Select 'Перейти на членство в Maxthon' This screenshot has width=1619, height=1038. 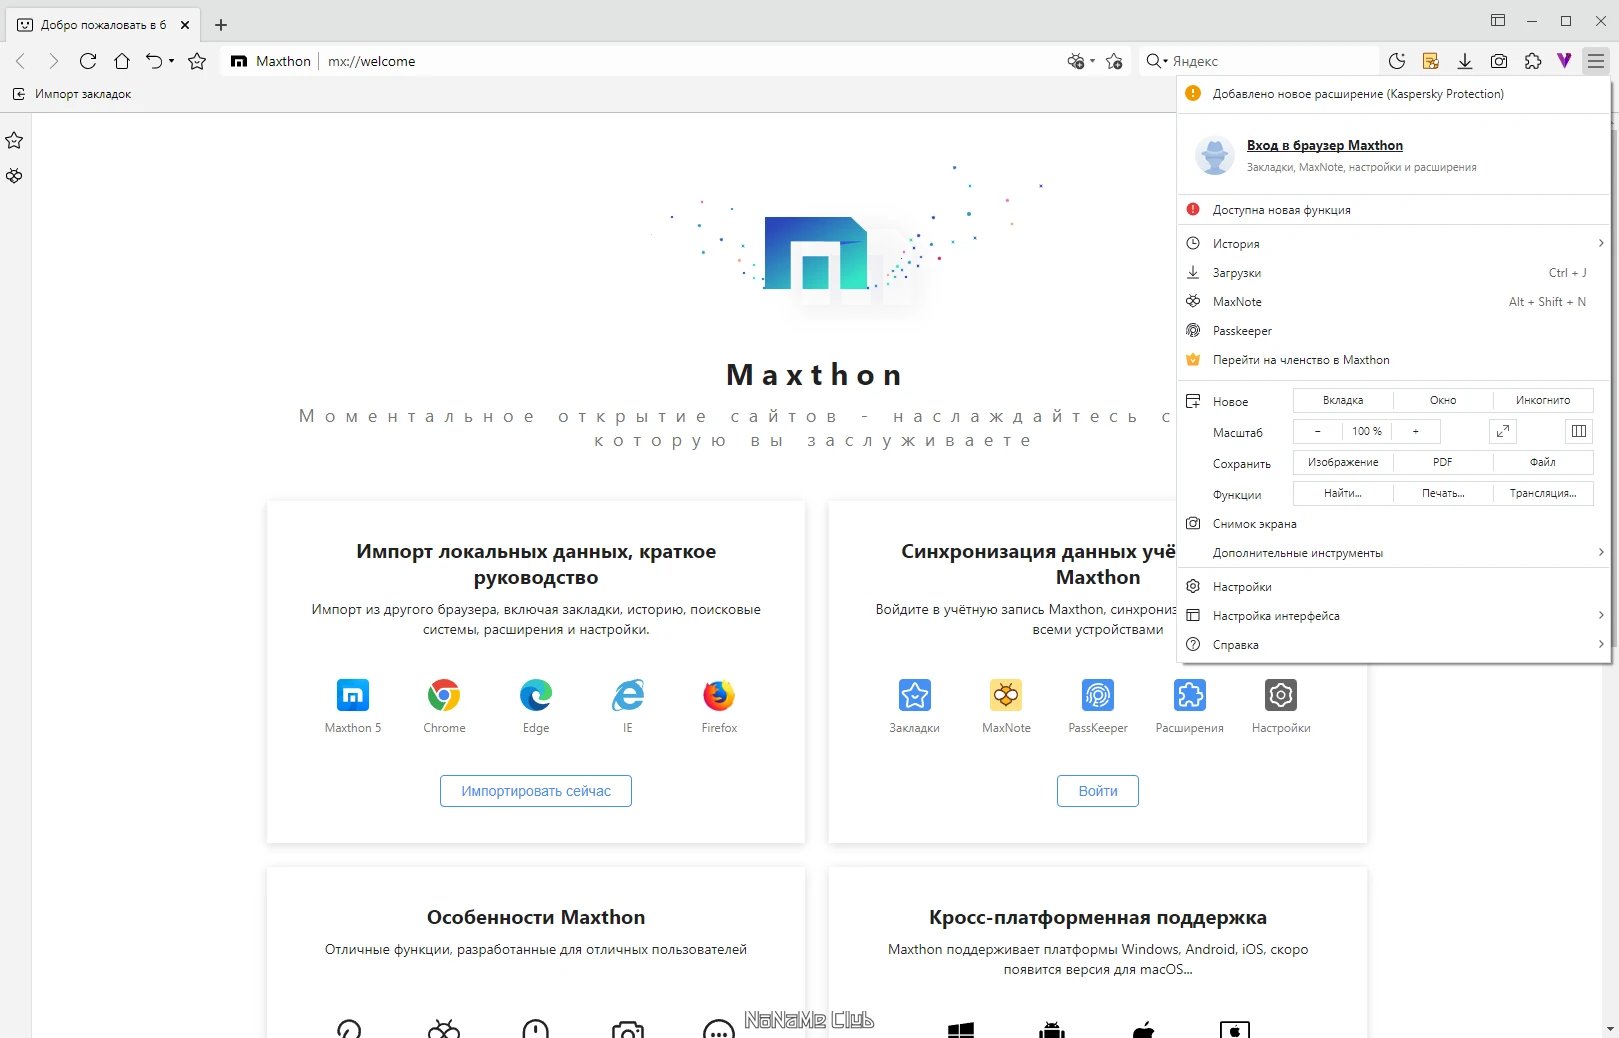[1394, 359]
